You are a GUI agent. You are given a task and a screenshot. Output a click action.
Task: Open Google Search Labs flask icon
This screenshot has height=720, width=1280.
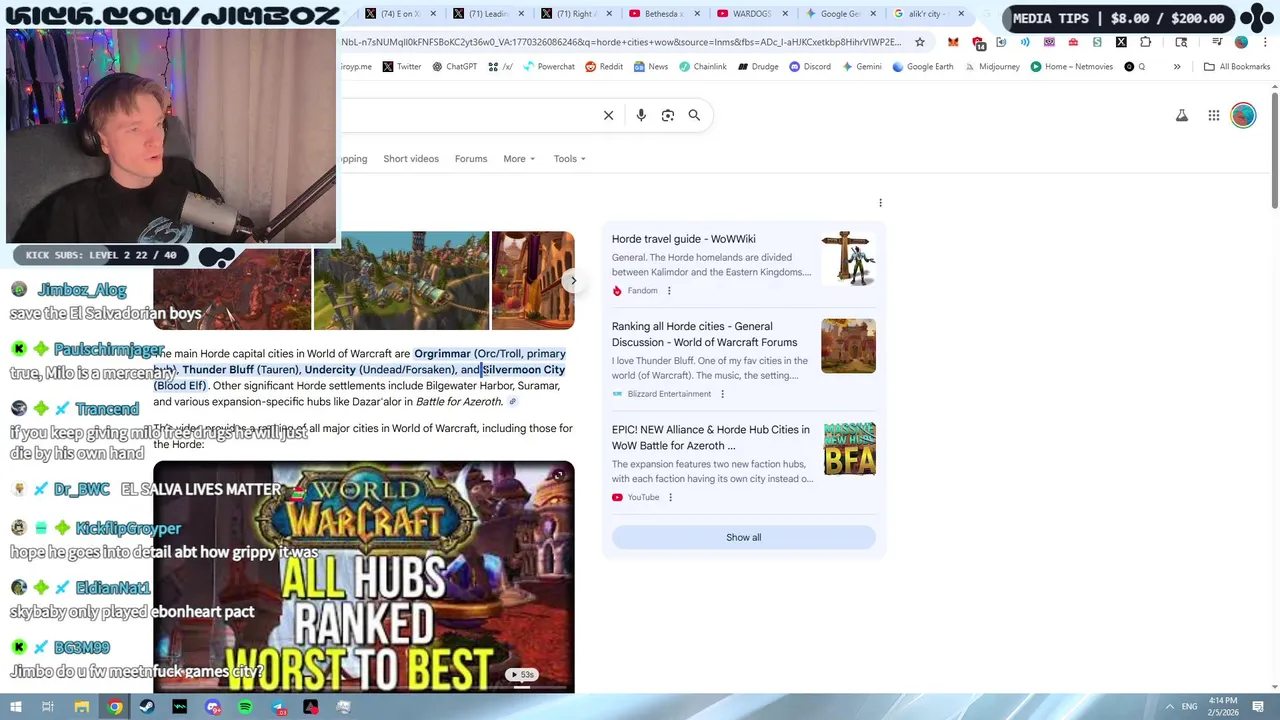(x=1182, y=115)
